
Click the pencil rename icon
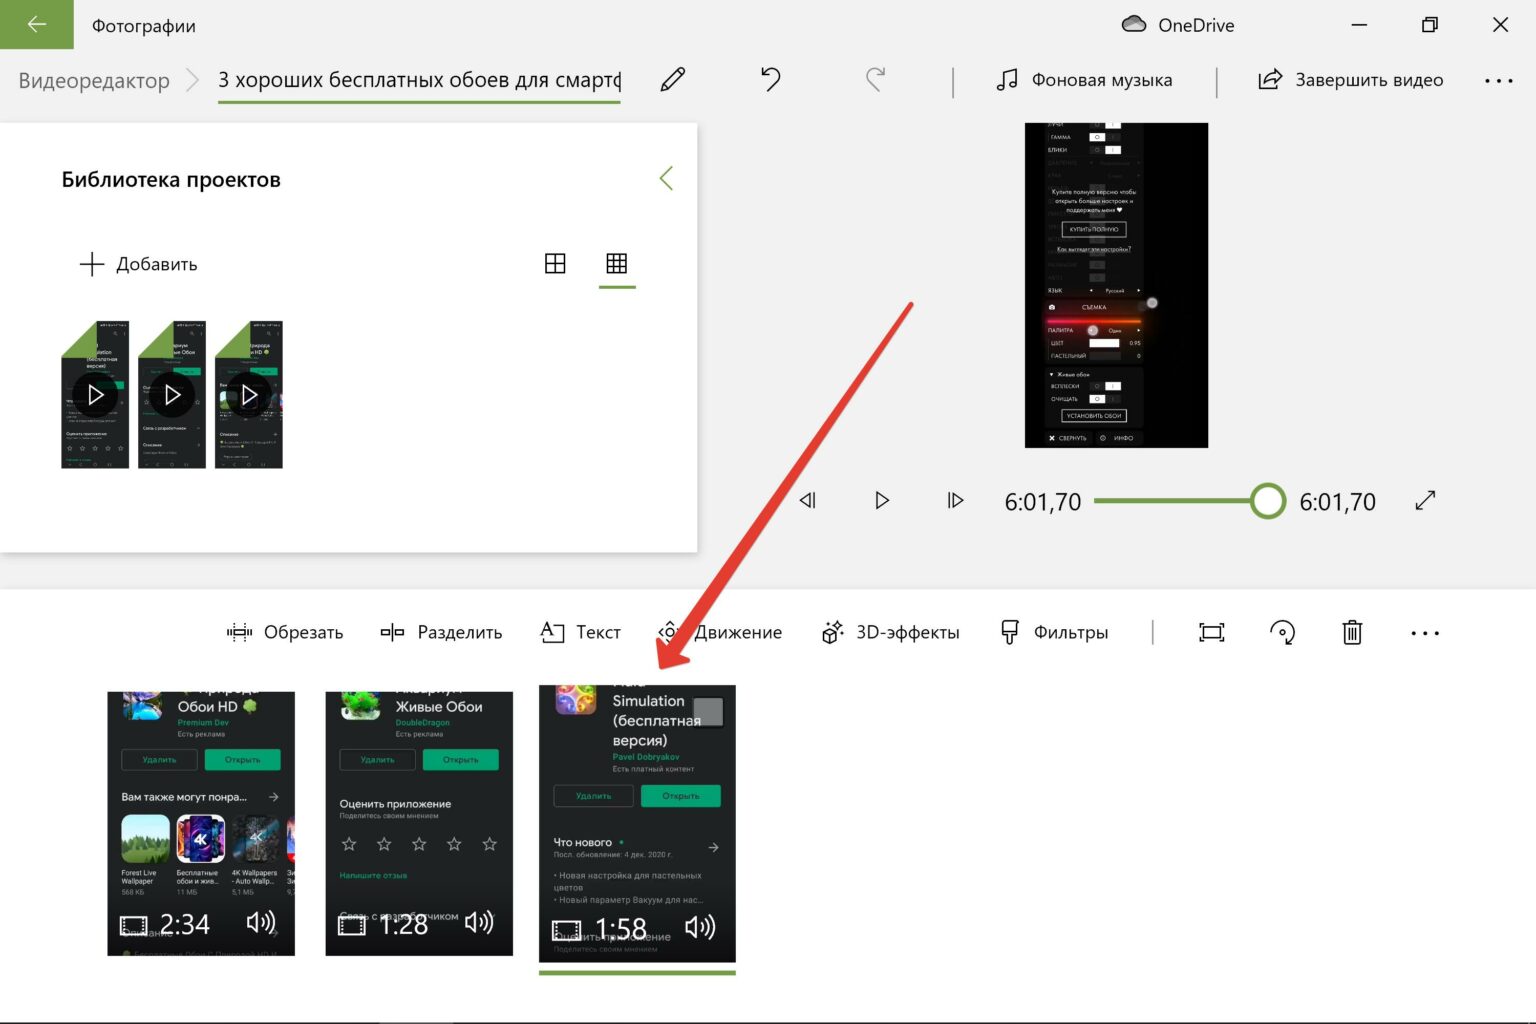(x=673, y=80)
